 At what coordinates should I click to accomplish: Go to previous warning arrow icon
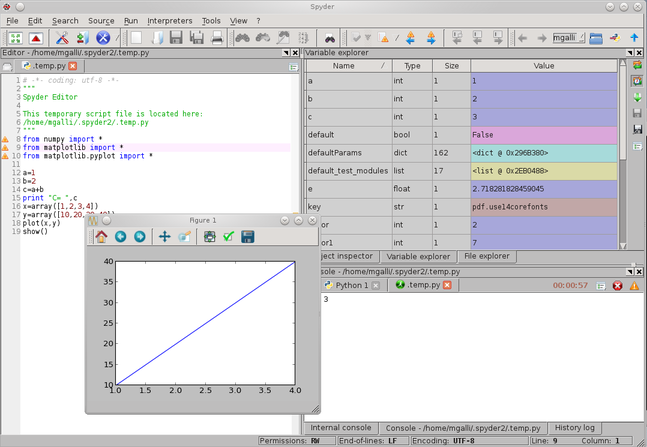[410, 38]
